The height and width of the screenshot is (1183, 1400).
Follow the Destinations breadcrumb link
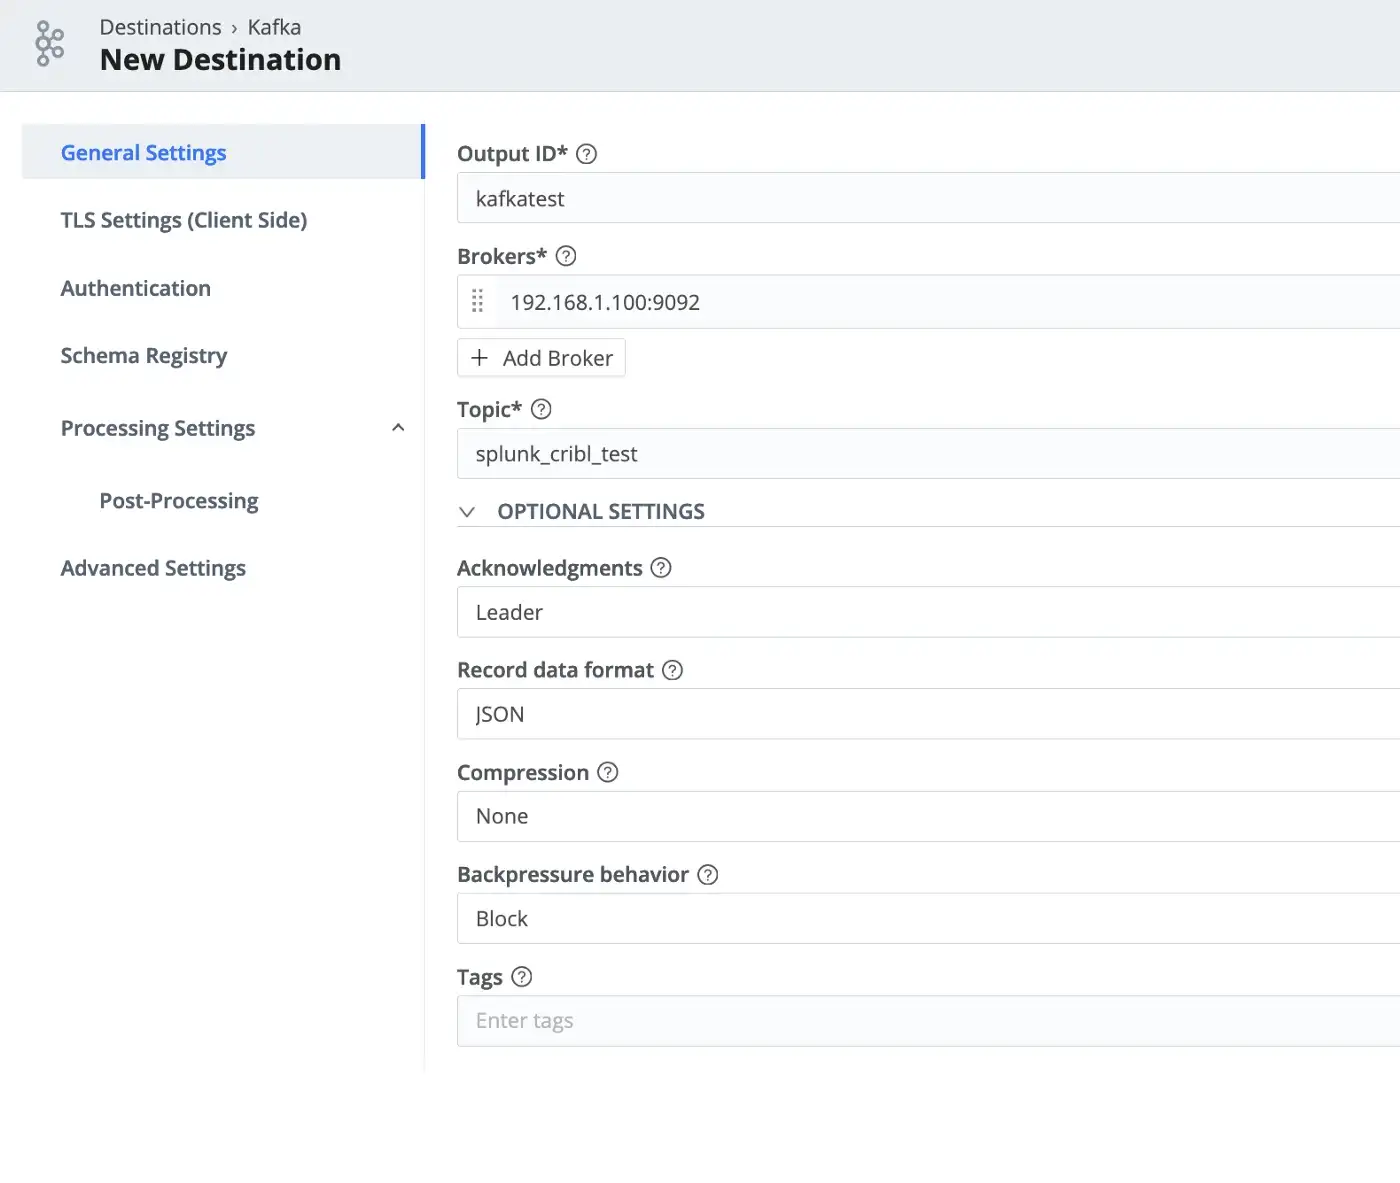[160, 27]
